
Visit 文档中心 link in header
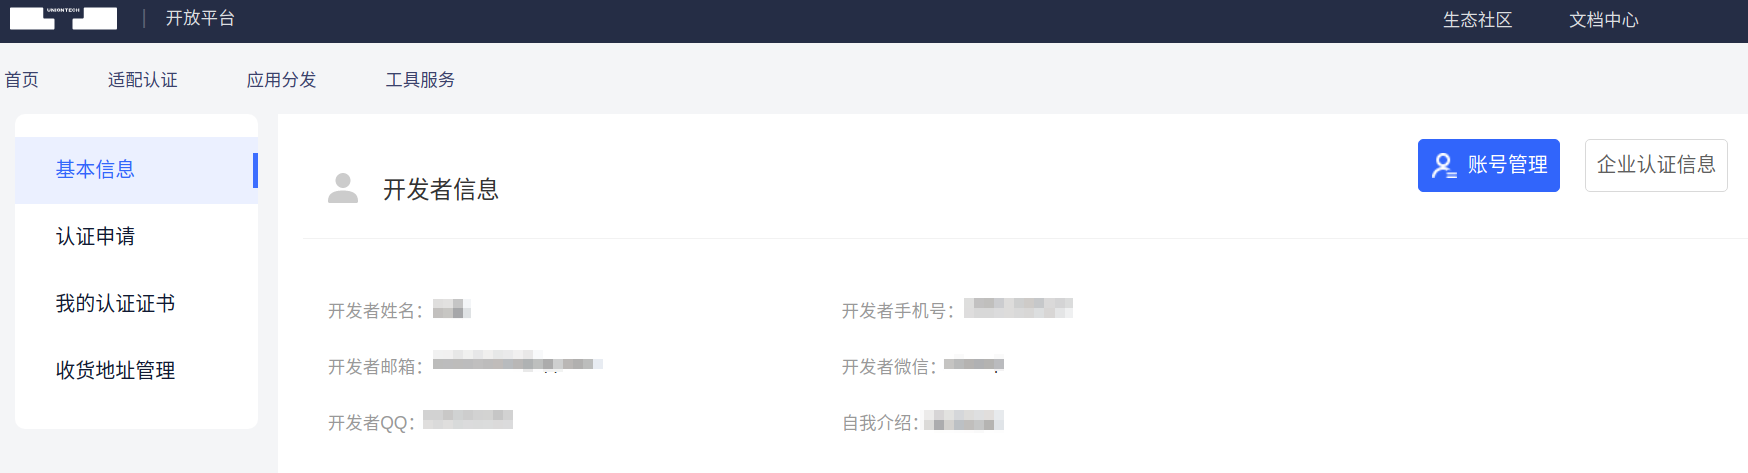click(x=1604, y=20)
